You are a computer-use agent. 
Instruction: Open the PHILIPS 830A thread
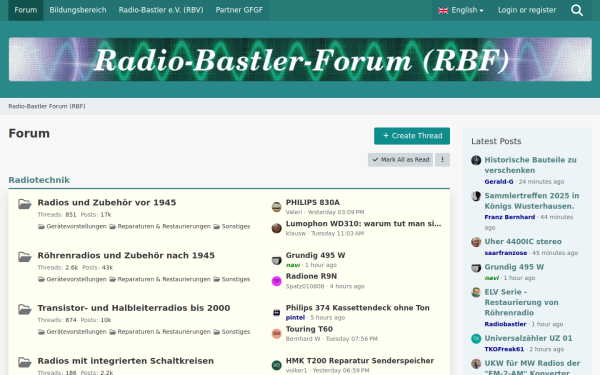313,202
